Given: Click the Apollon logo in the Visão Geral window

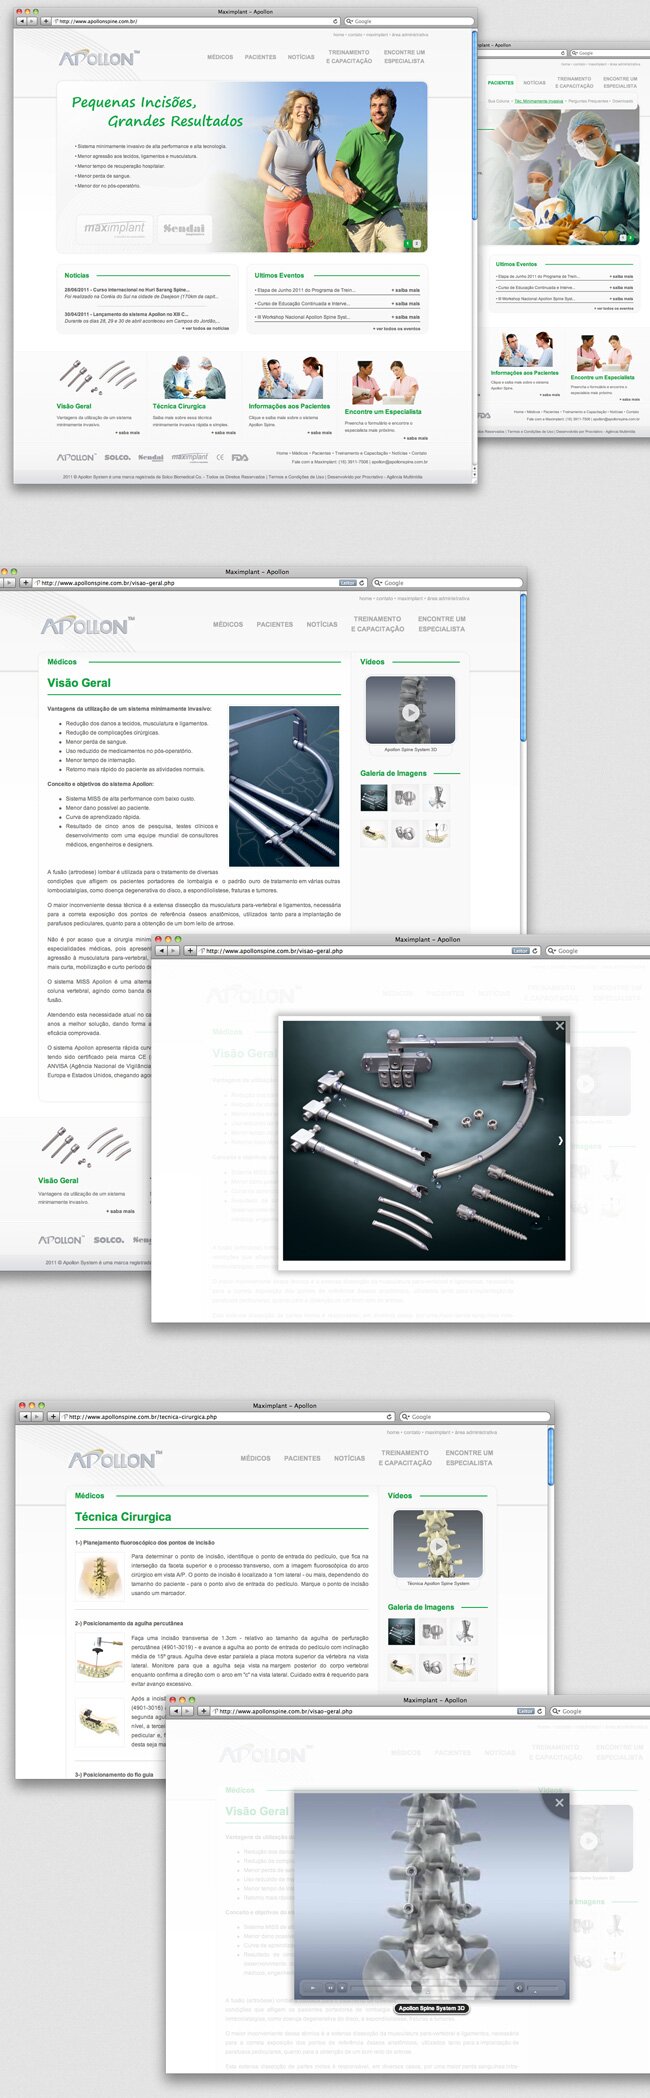Looking at the screenshot, I should pos(87,626).
